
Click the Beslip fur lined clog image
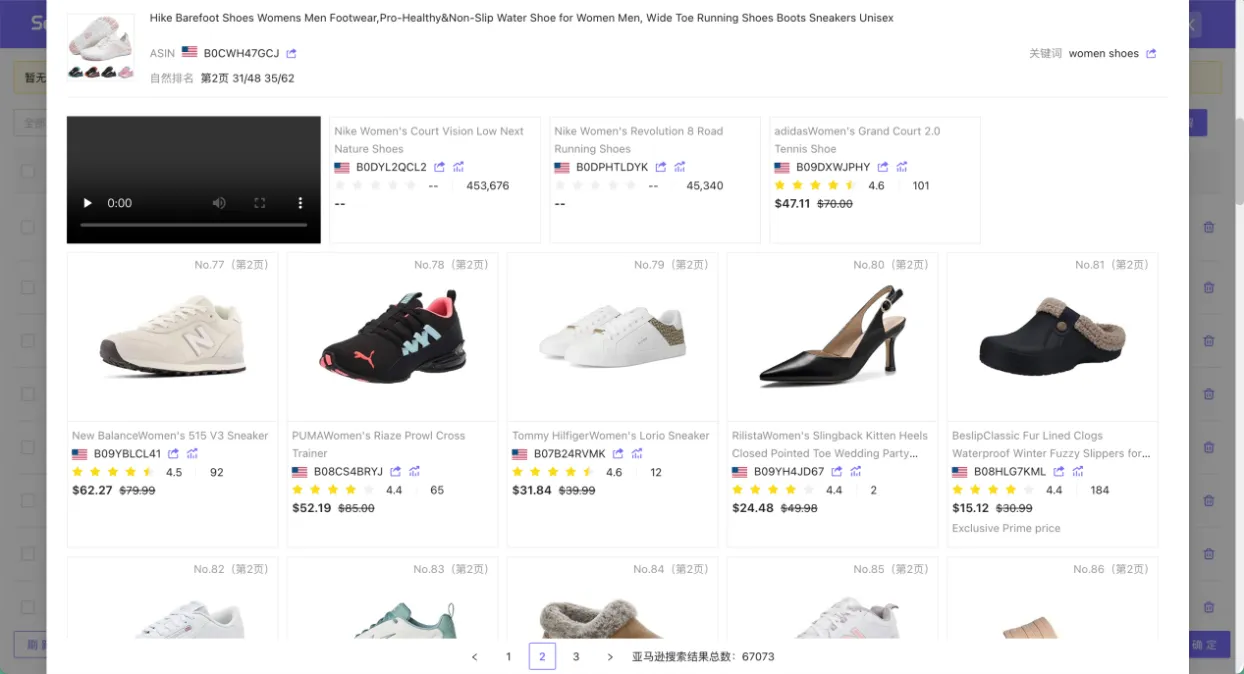click(x=1052, y=338)
